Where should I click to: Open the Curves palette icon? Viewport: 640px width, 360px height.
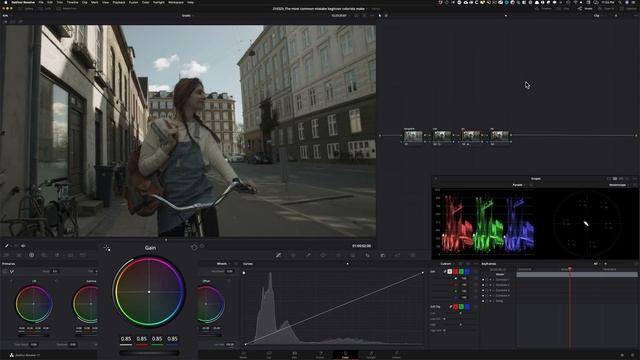click(x=278, y=255)
